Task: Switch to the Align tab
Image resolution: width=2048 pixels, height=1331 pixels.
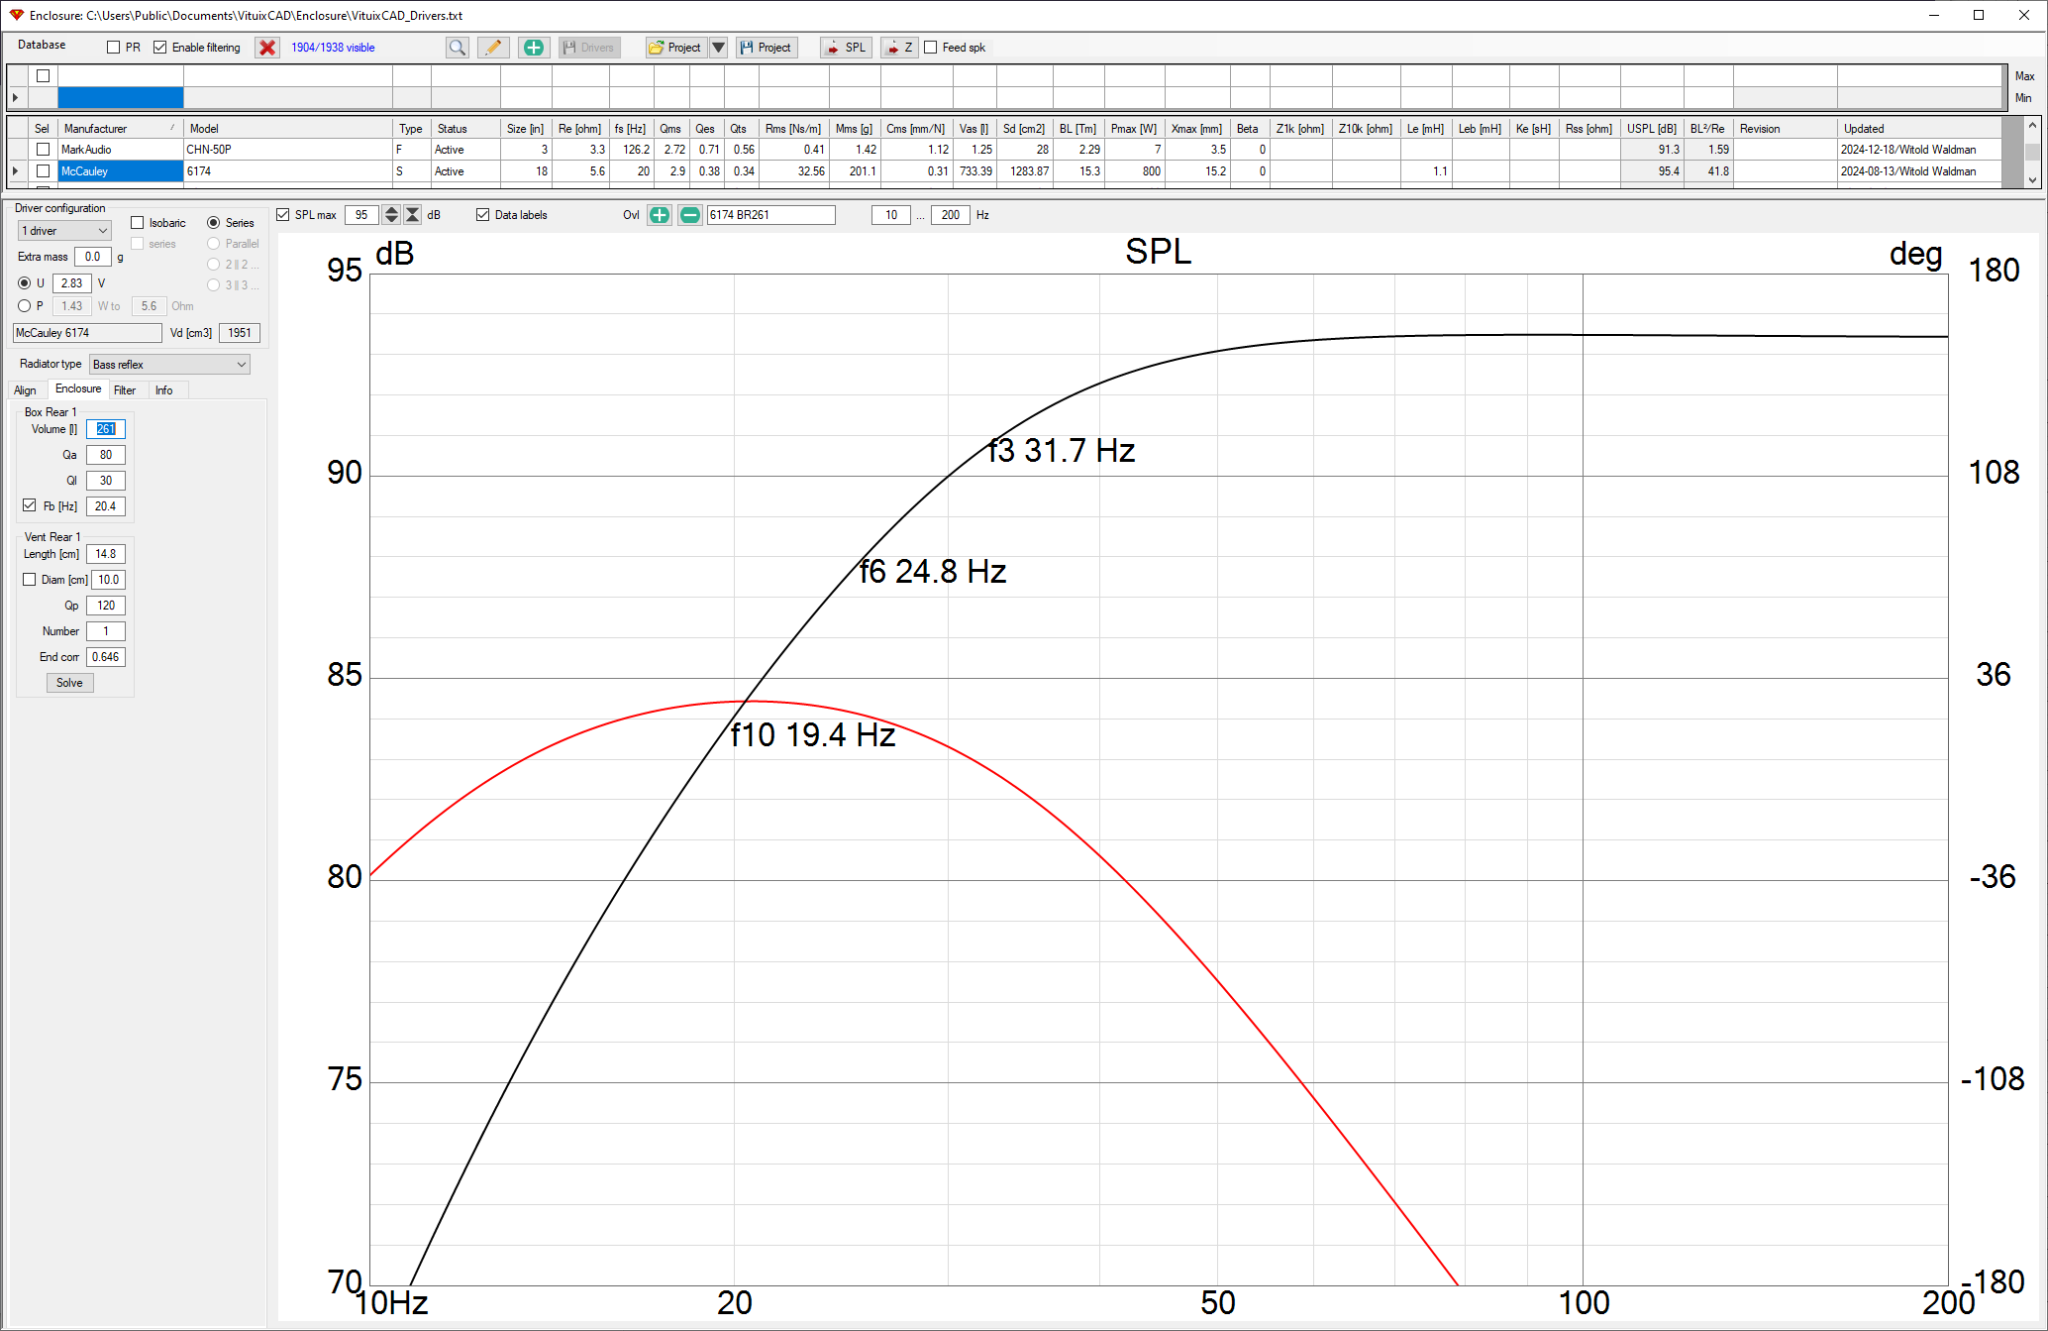Action: 25,391
